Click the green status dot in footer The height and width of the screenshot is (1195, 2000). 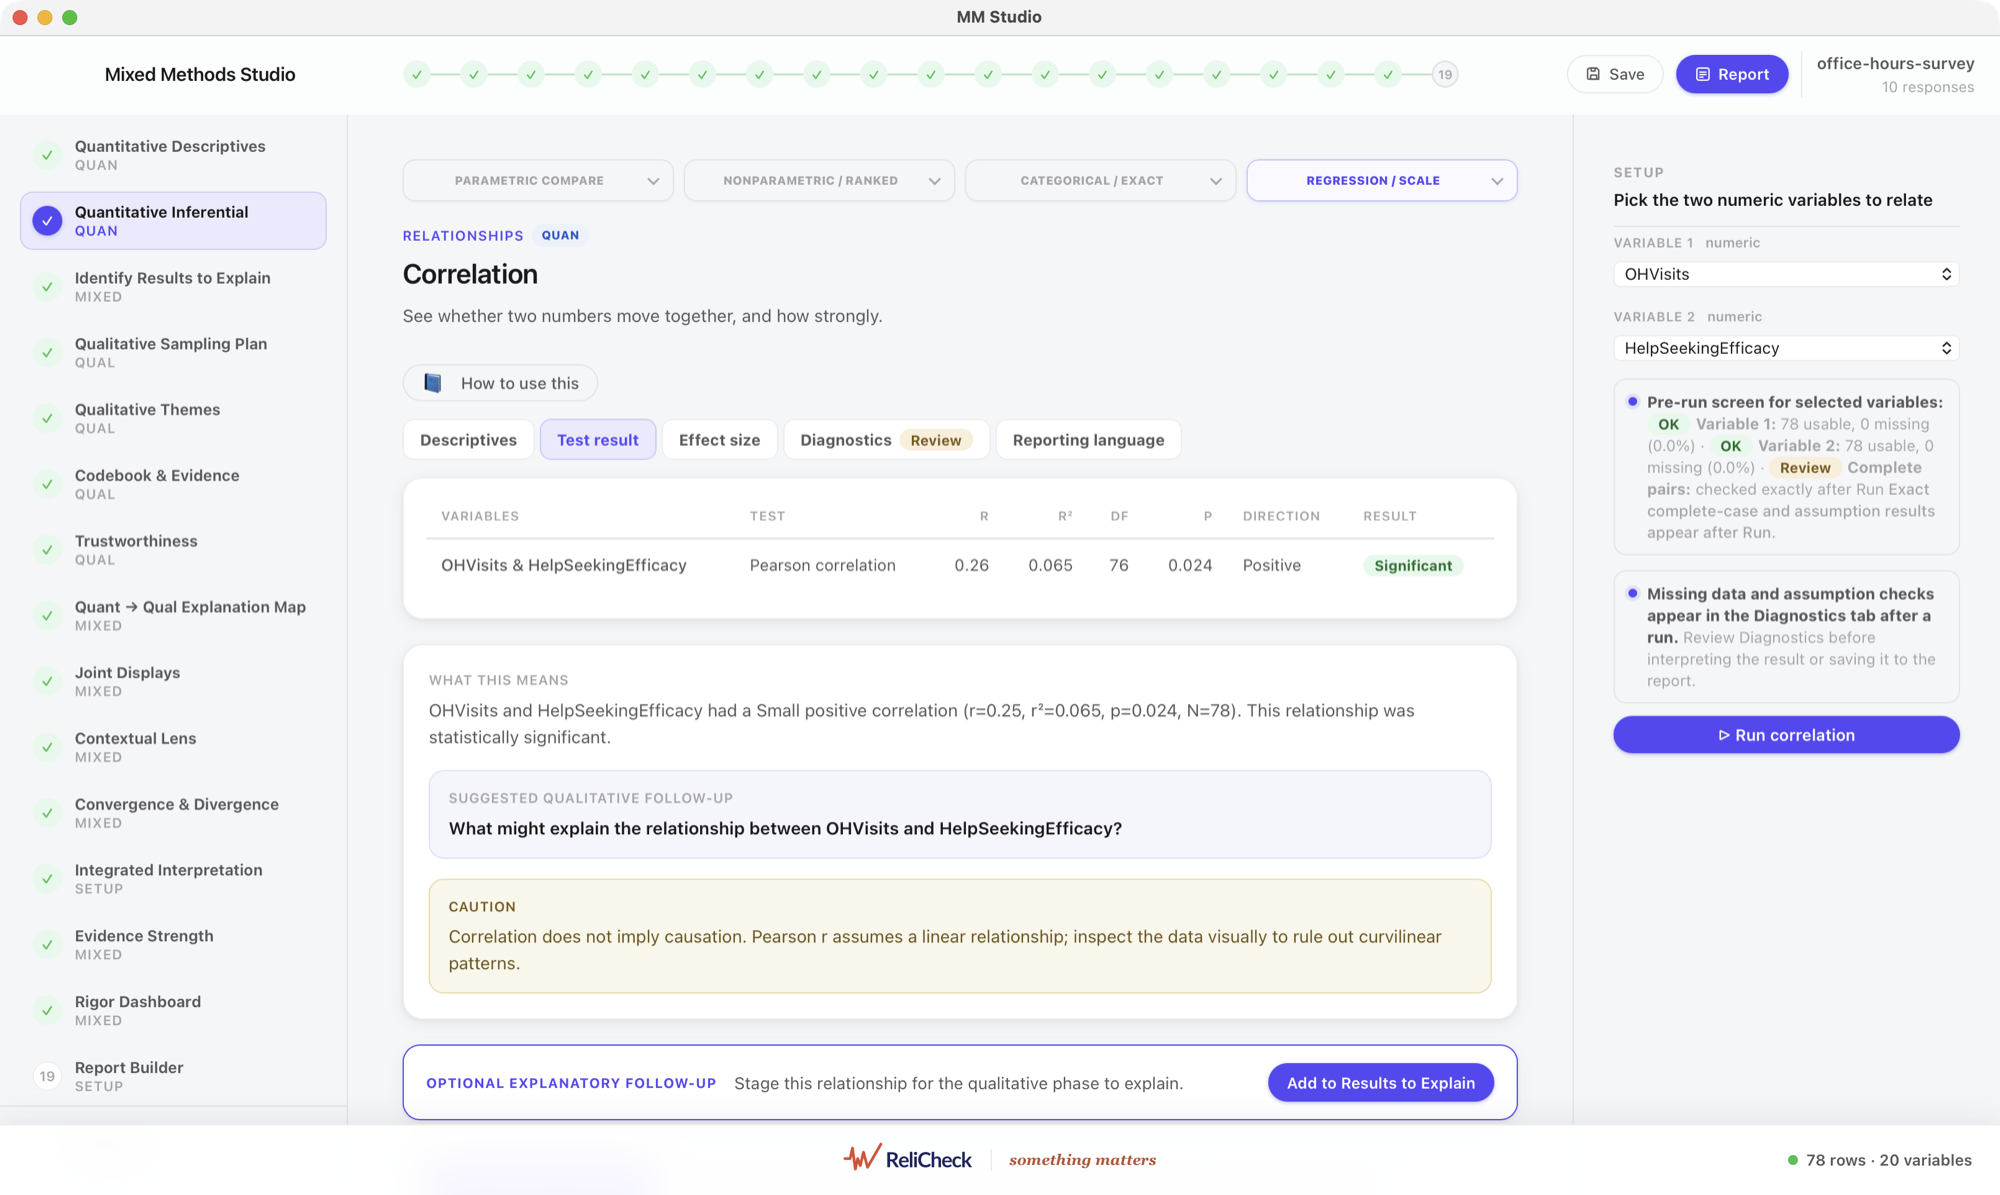click(1793, 1160)
